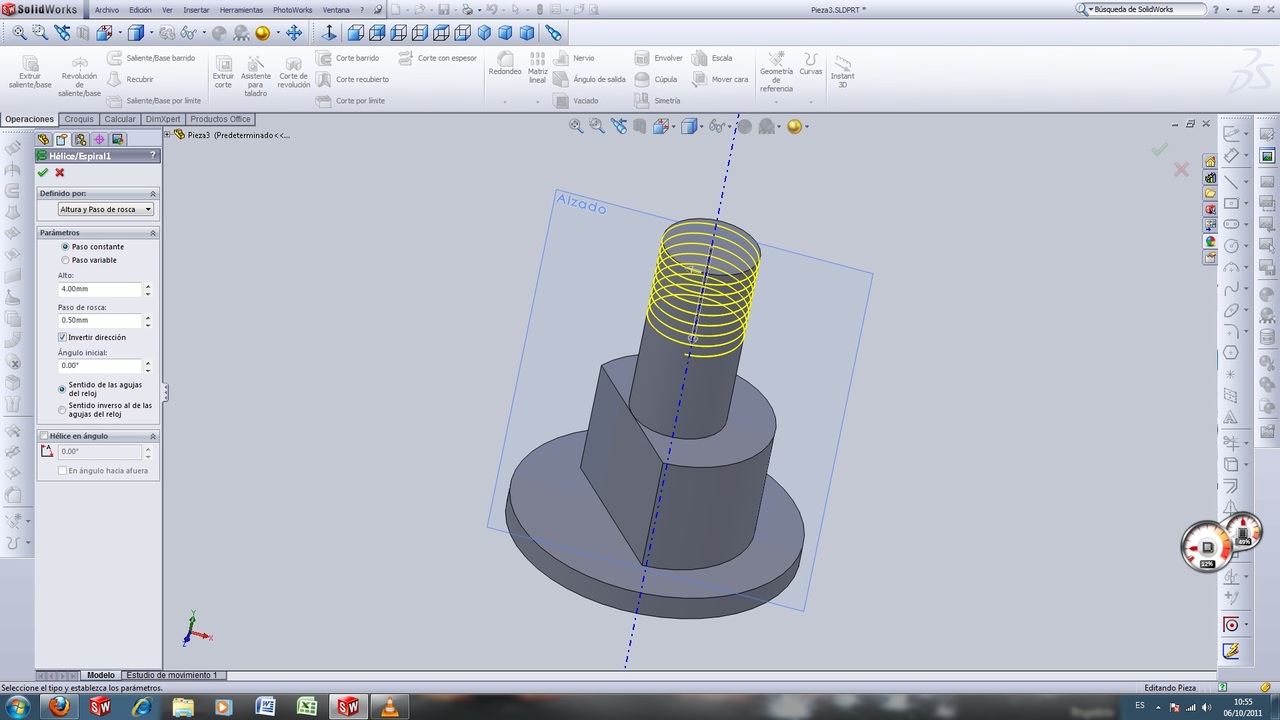The height and width of the screenshot is (720, 1280).
Task: Select Sentido inverso al de las agujas
Action: coord(62,410)
